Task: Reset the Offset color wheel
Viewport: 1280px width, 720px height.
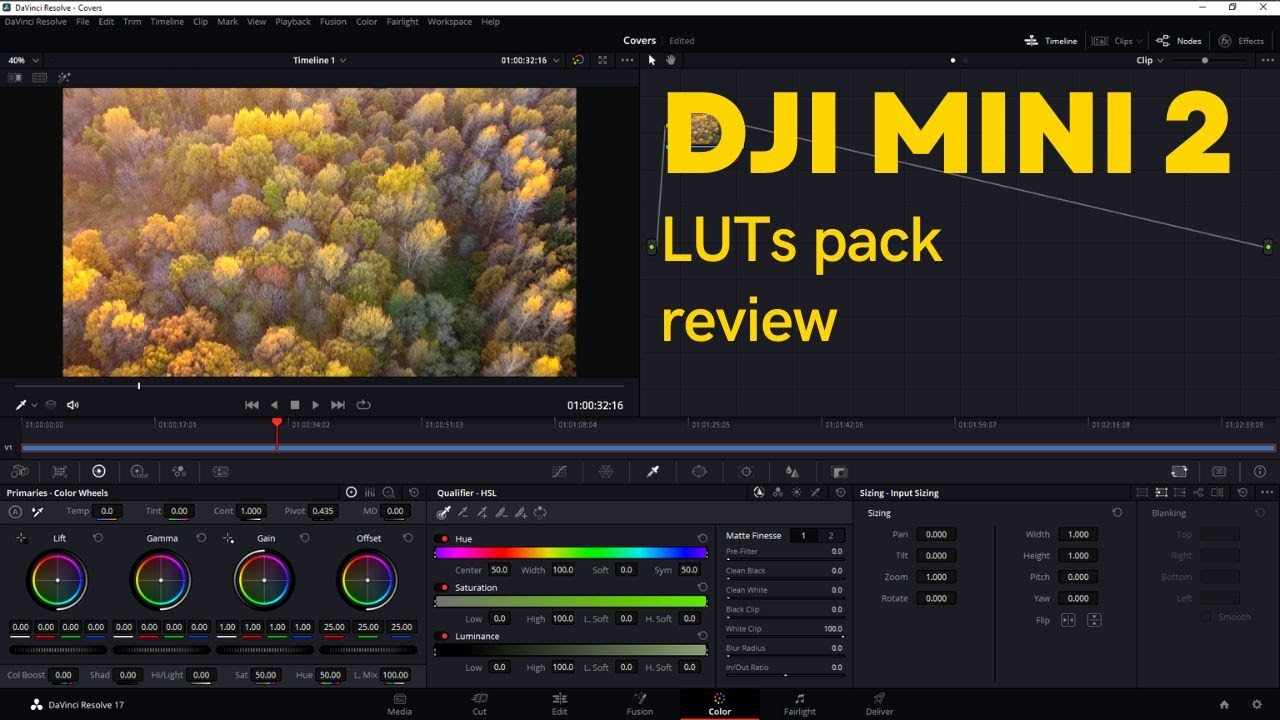Action: [407, 538]
